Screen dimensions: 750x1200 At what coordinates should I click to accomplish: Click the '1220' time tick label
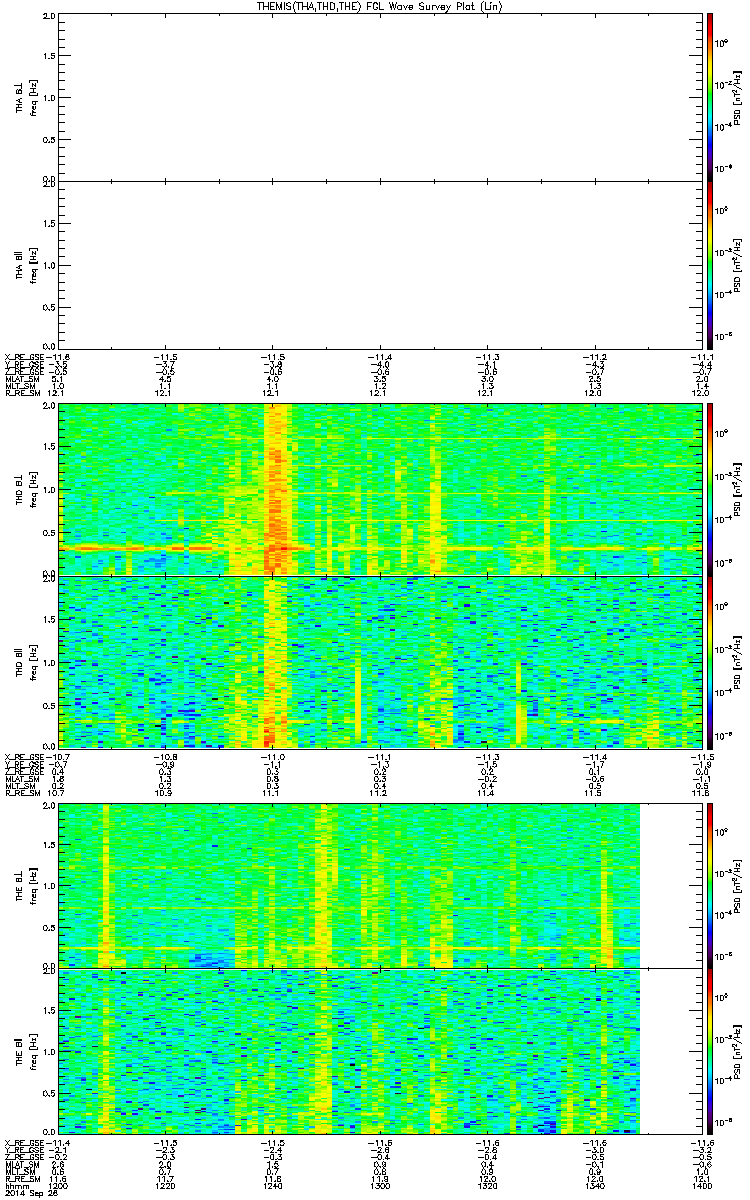166,1187
